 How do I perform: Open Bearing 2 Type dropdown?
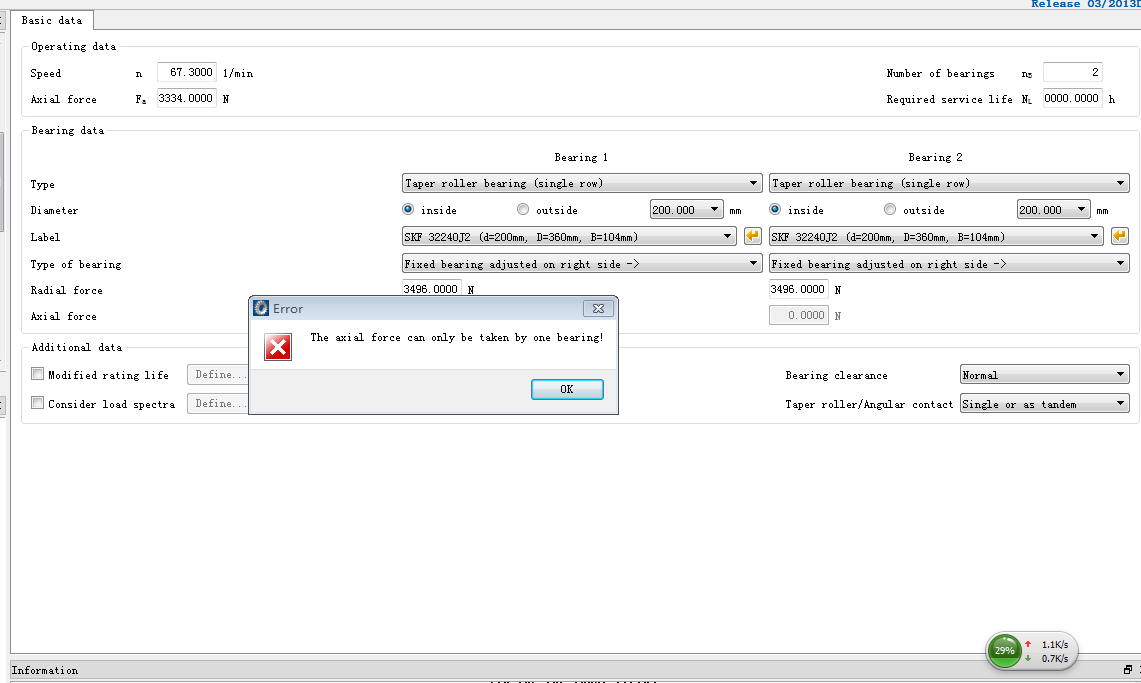coord(949,183)
